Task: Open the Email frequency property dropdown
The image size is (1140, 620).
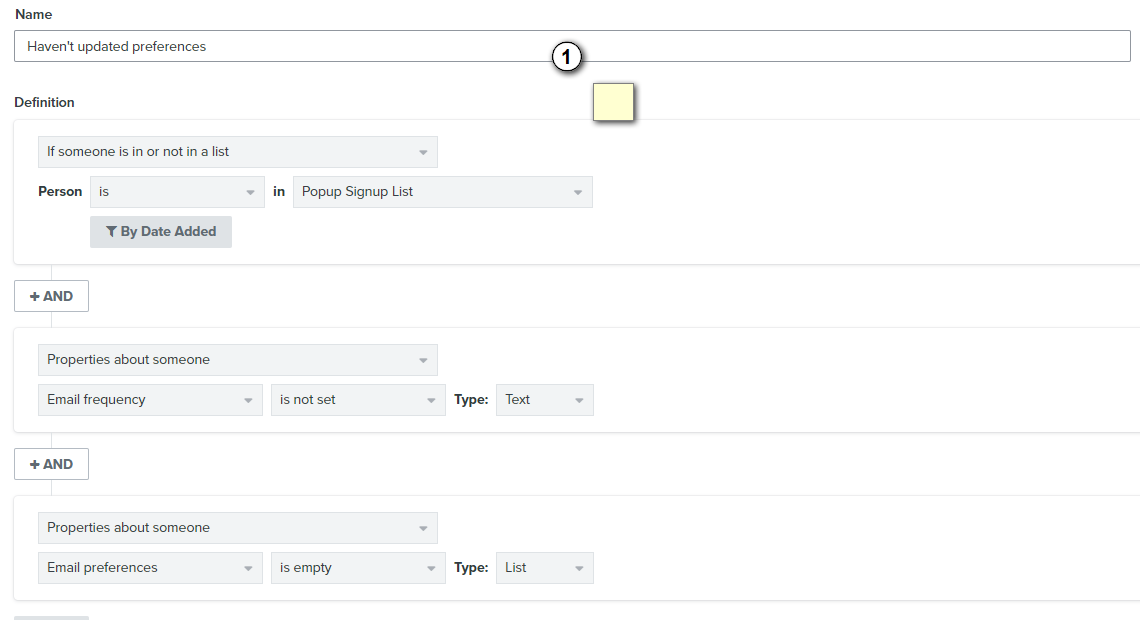Action: [150, 400]
